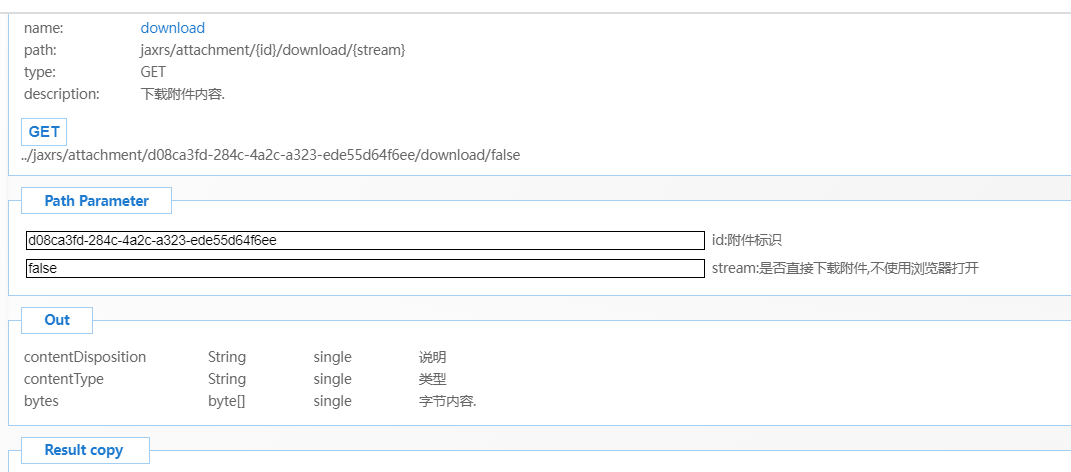Click the blue download name link

point(172,28)
